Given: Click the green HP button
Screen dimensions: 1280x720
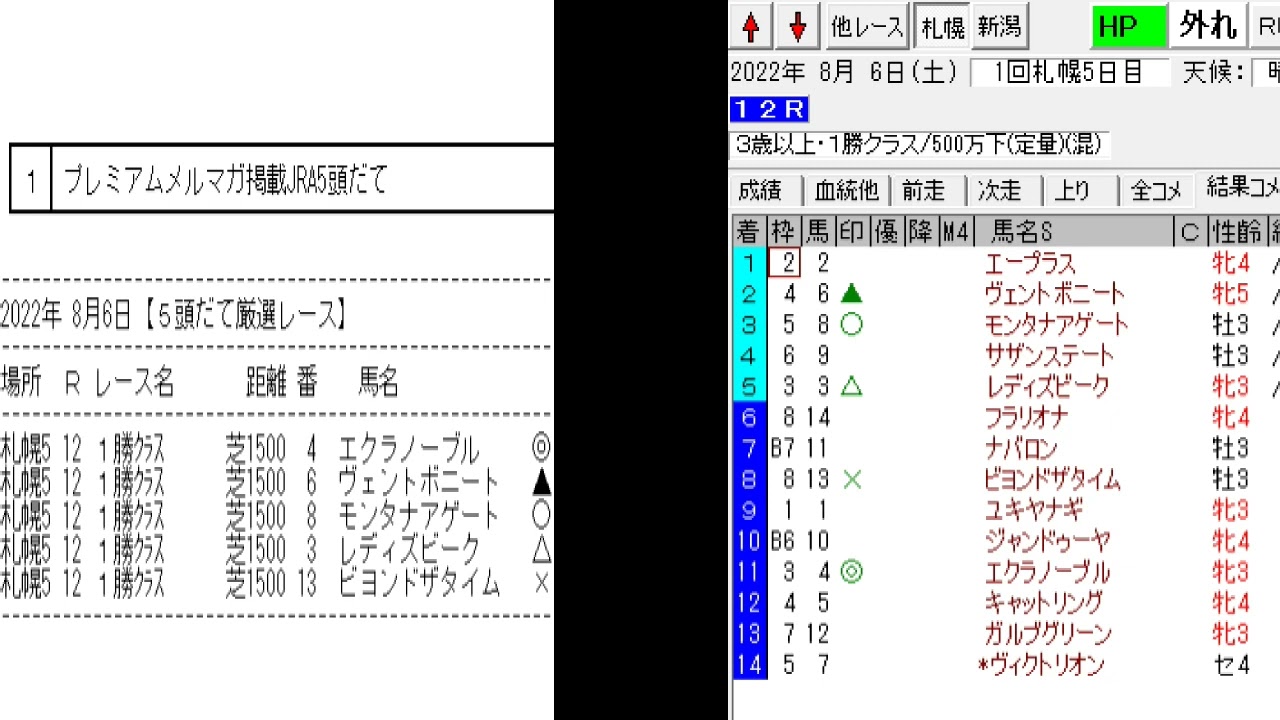Looking at the screenshot, I should 1128,27.
